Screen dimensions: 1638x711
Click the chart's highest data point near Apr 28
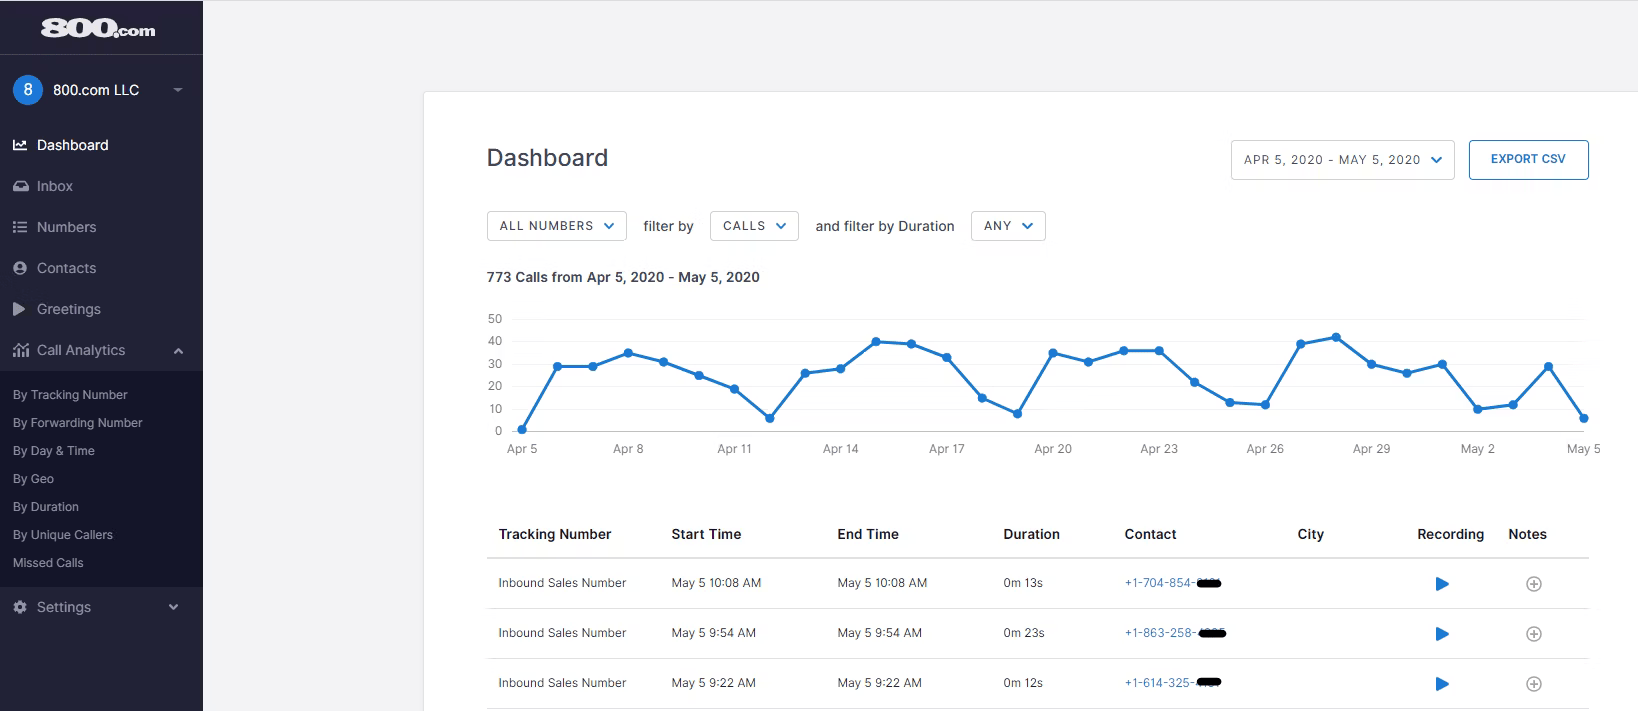pos(1336,338)
